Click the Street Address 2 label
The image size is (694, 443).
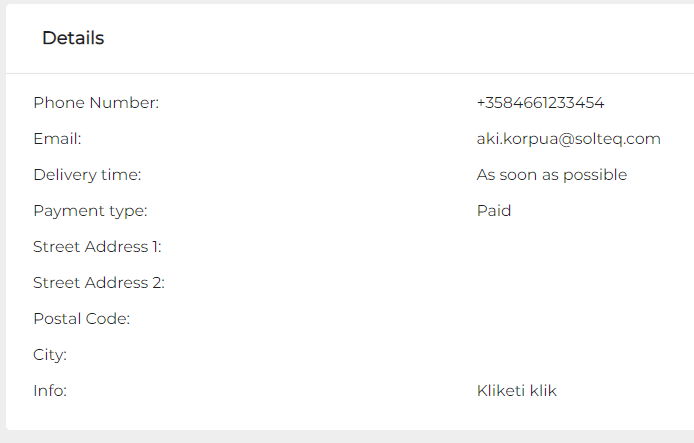pyautogui.click(x=98, y=283)
